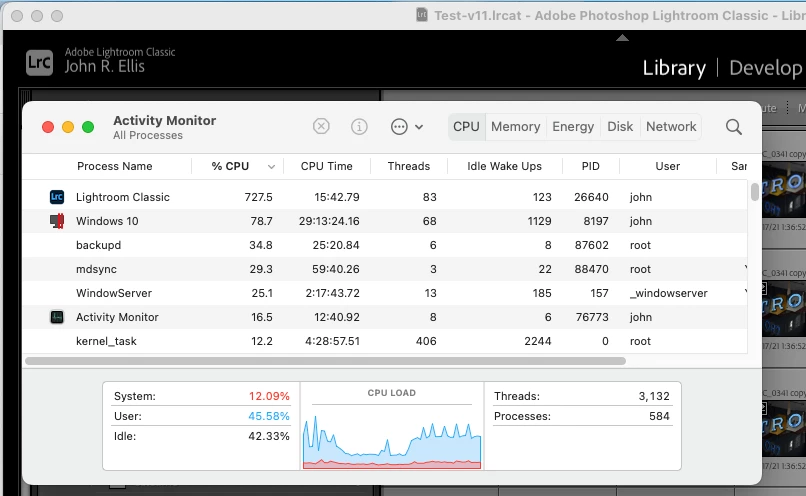Screen dimensions: 806x496
Task: Click the Processes 584 total
Action: coord(659,416)
